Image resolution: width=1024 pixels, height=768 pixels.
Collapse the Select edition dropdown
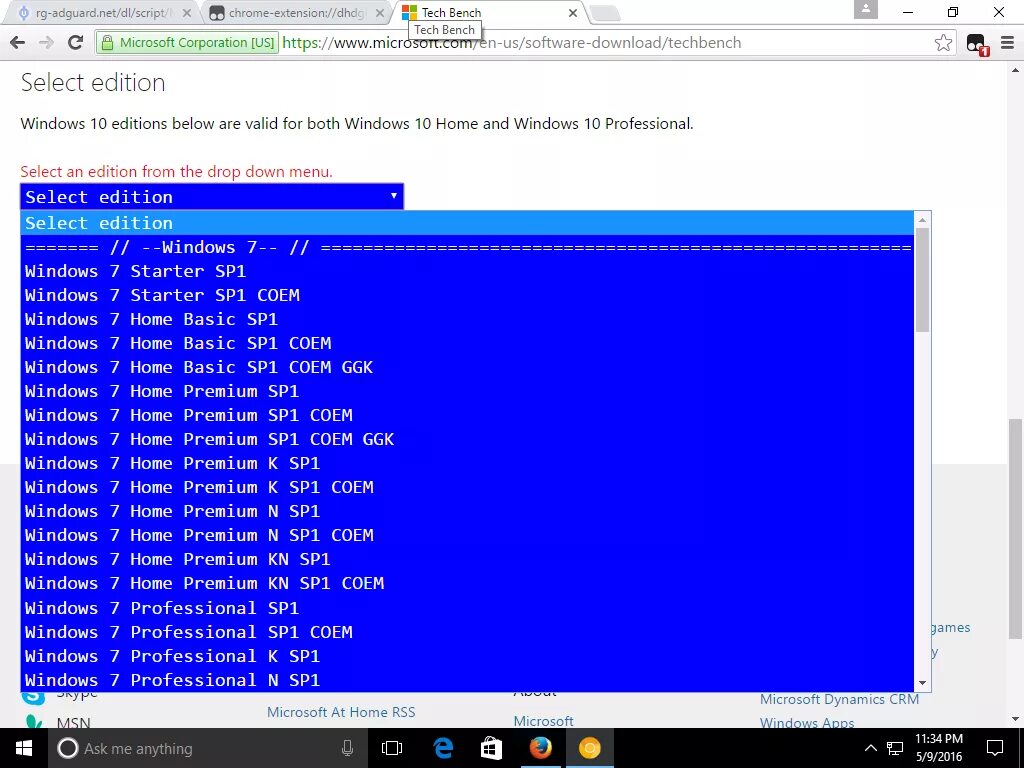click(212, 197)
